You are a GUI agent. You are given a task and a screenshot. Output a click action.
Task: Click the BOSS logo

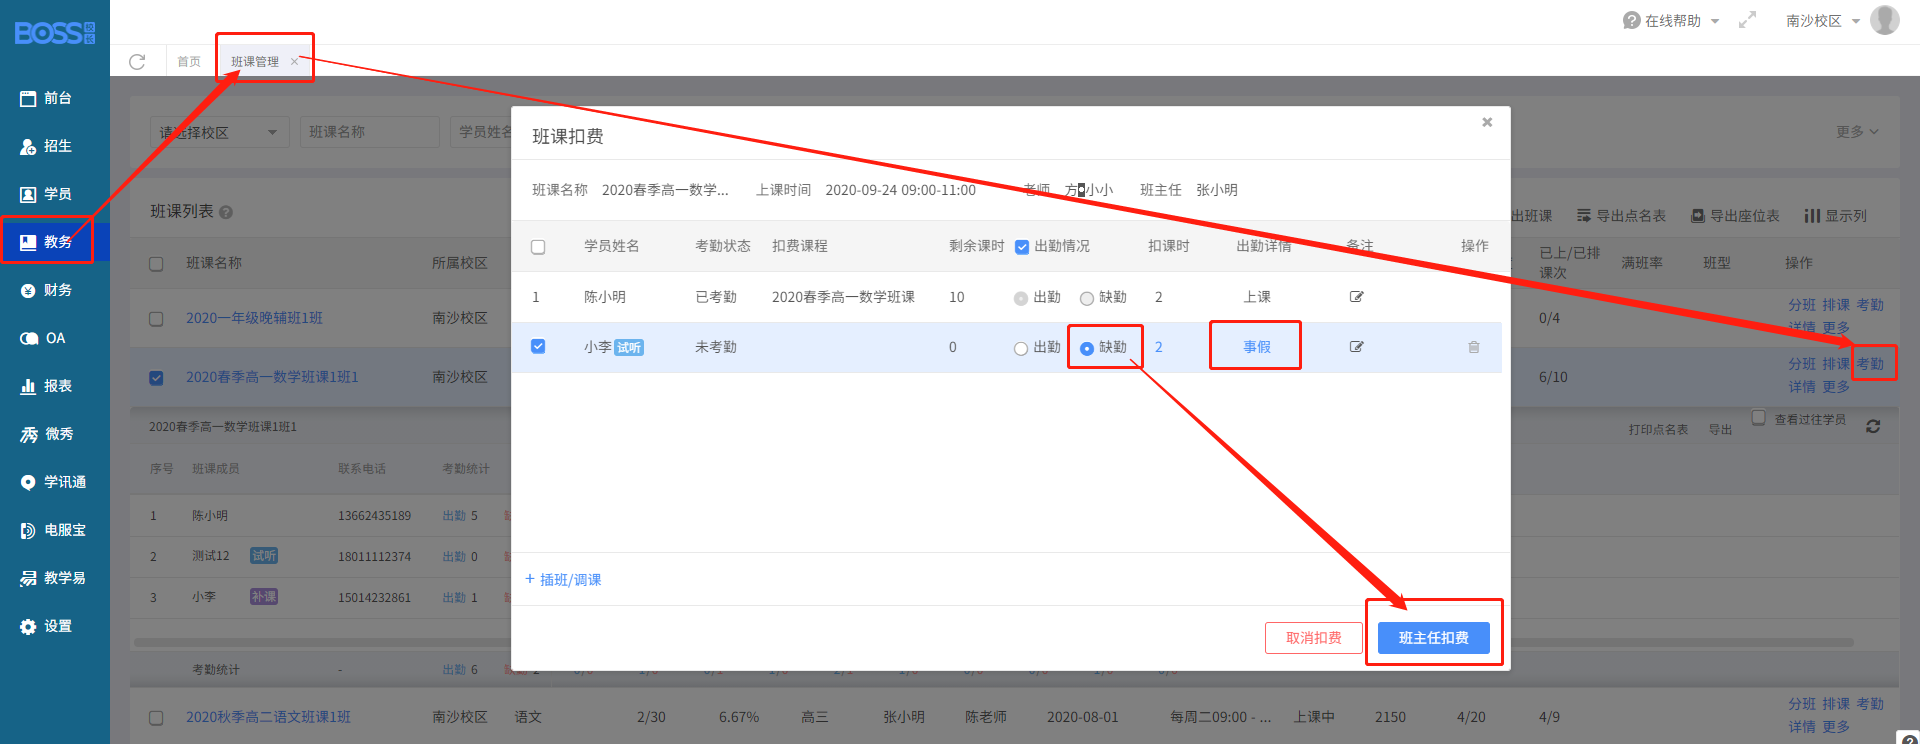click(55, 33)
